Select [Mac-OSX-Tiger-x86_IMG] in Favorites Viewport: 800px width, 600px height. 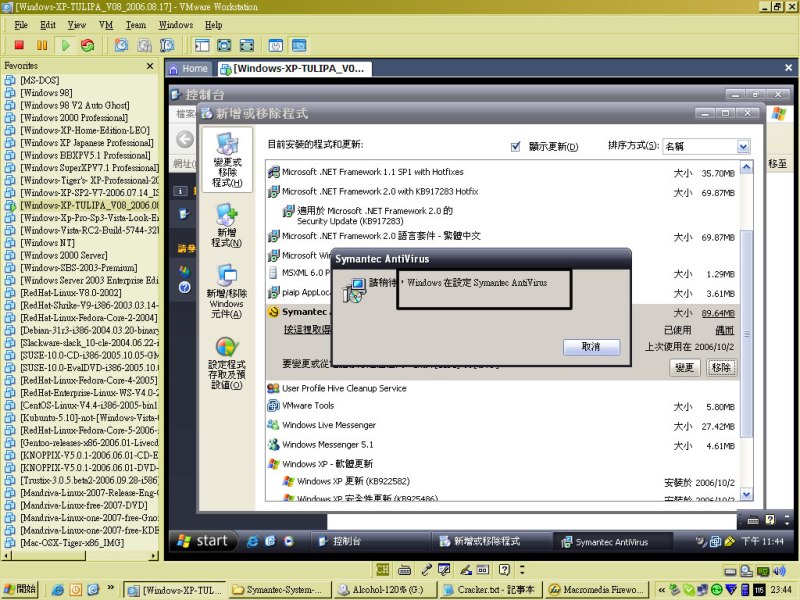pyautogui.click(x=72, y=543)
